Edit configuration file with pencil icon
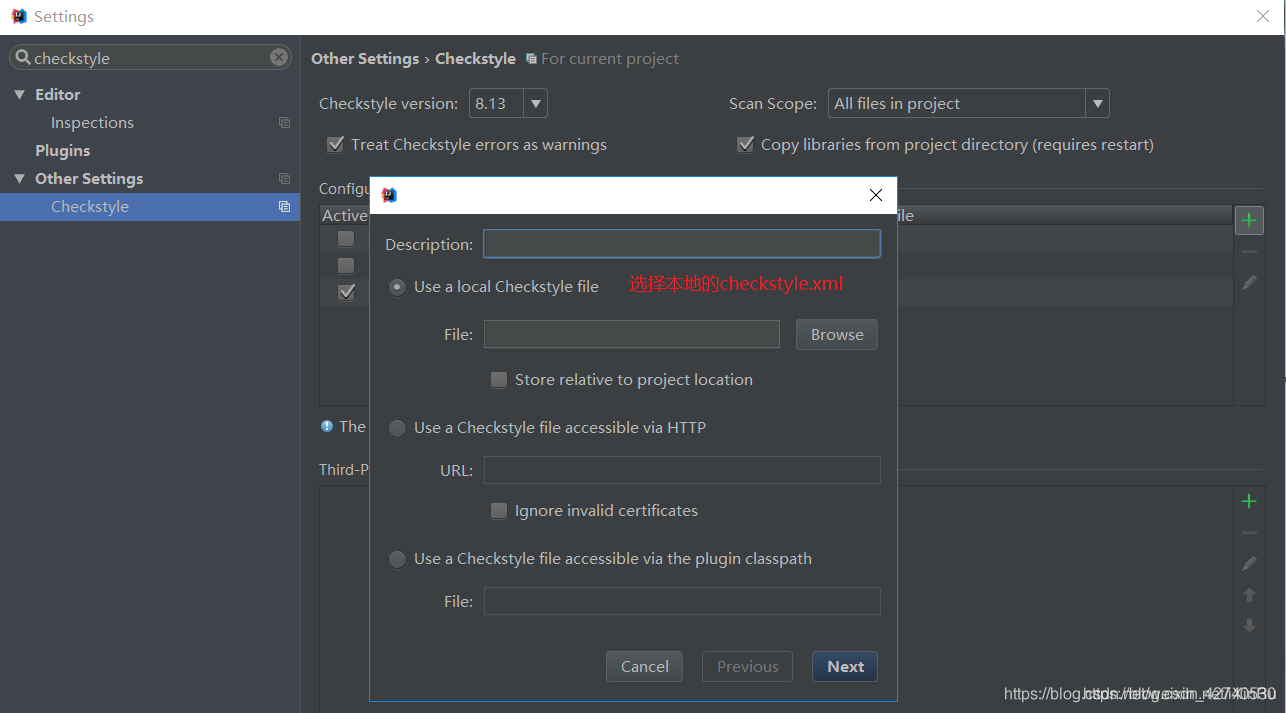 1249,283
